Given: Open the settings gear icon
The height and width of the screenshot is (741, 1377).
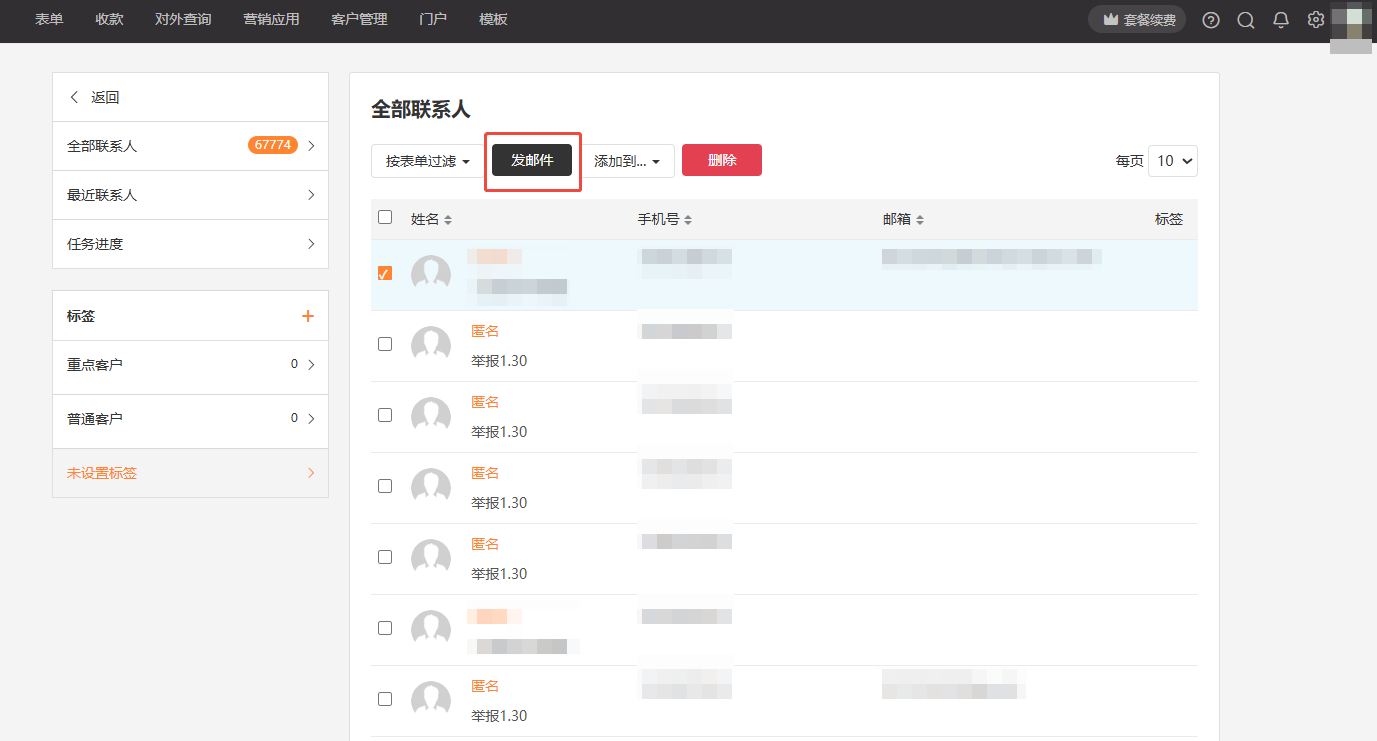Looking at the screenshot, I should click(x=1316, y=20).
